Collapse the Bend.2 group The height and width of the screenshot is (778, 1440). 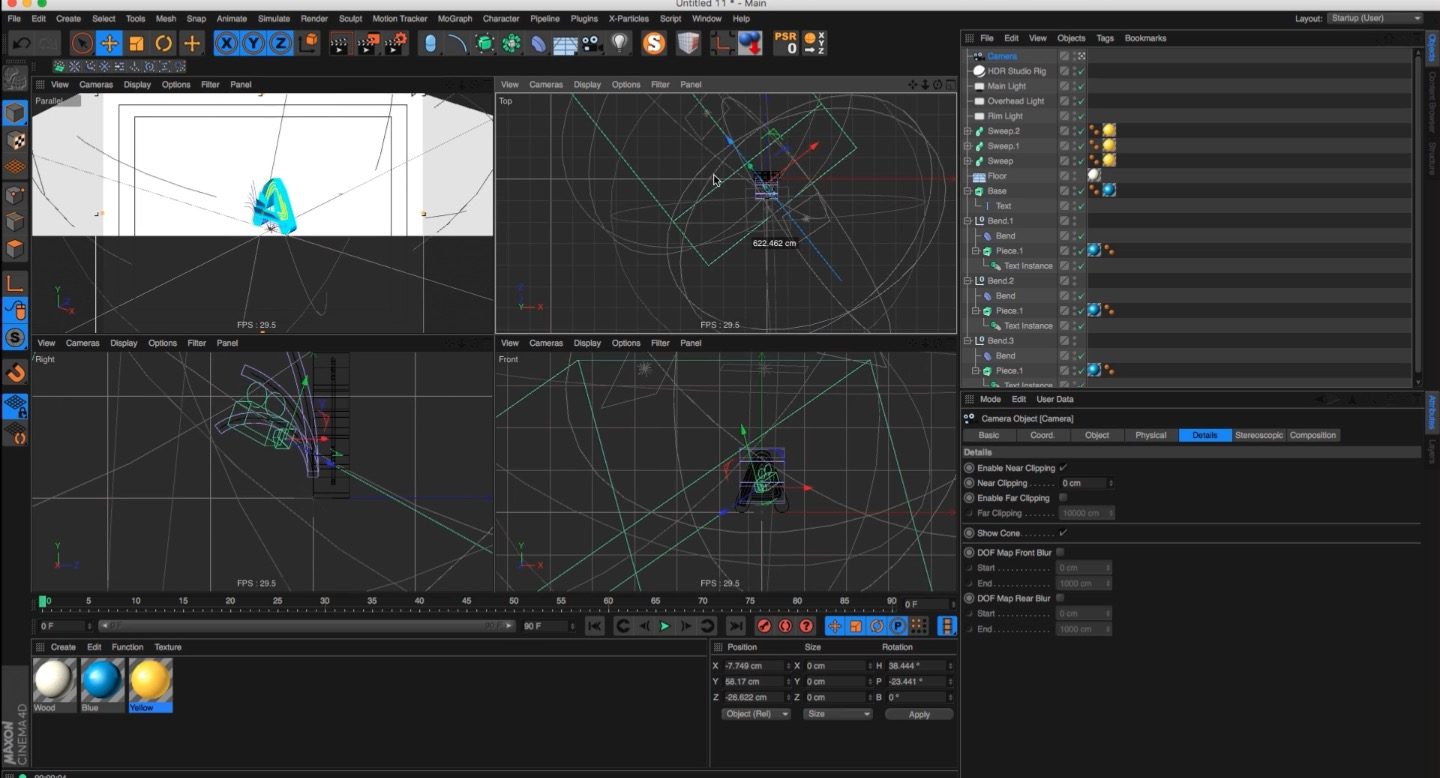click(967, 281)
